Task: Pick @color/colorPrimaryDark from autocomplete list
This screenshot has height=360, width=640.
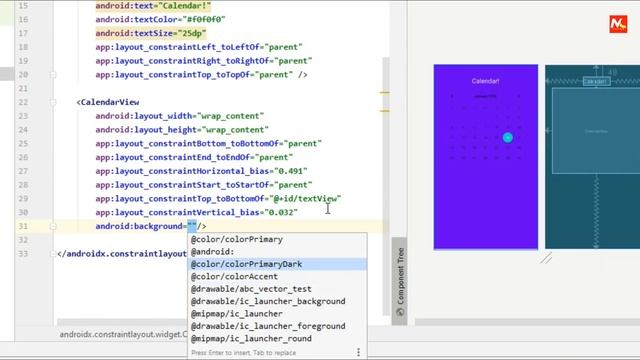Action: [277, 264]
